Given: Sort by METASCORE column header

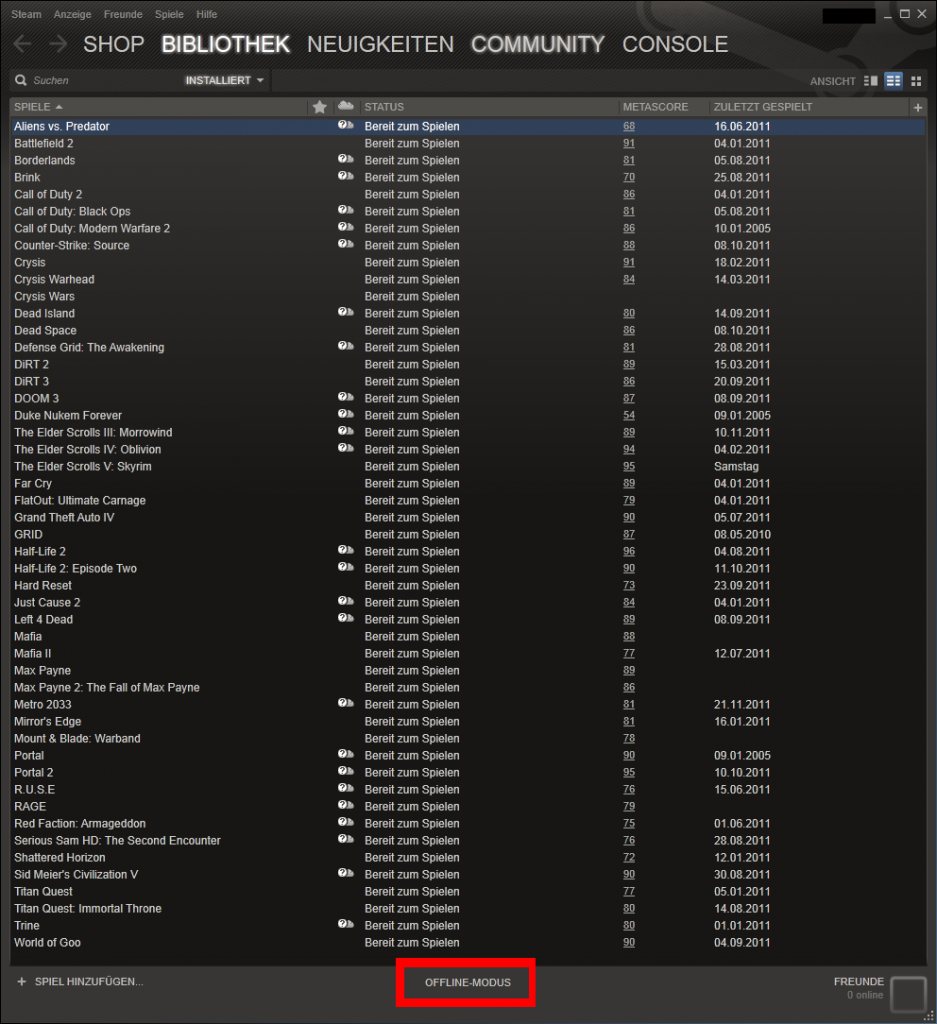Looking at the screenshot, I should (x=656, y=107).
